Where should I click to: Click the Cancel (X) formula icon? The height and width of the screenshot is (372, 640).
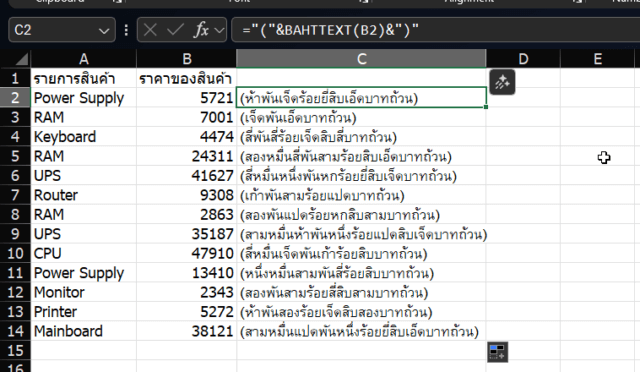click(150, 30)
